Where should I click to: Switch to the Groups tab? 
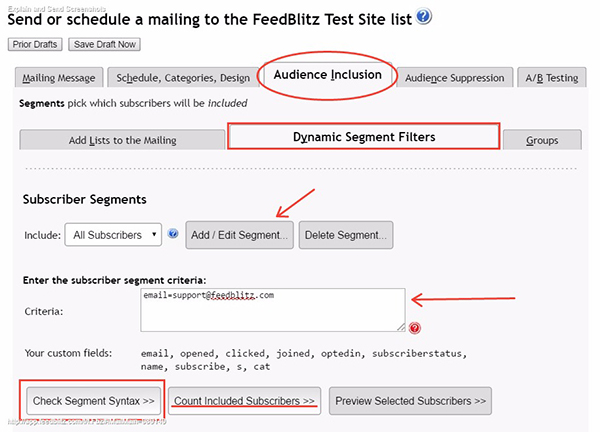[542, 140]
